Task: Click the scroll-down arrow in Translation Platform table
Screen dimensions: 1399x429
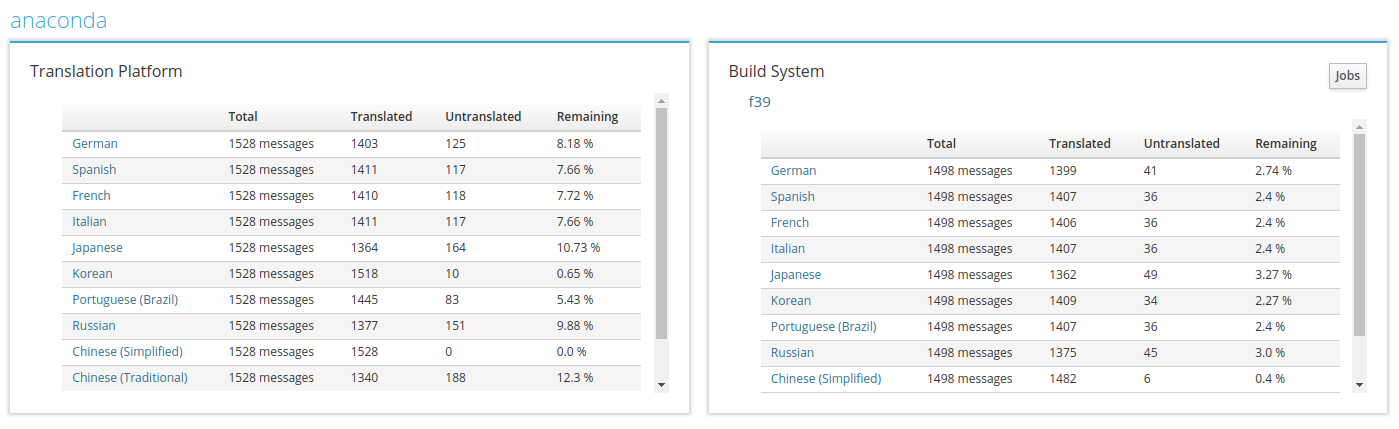Action: pos(661,385)
